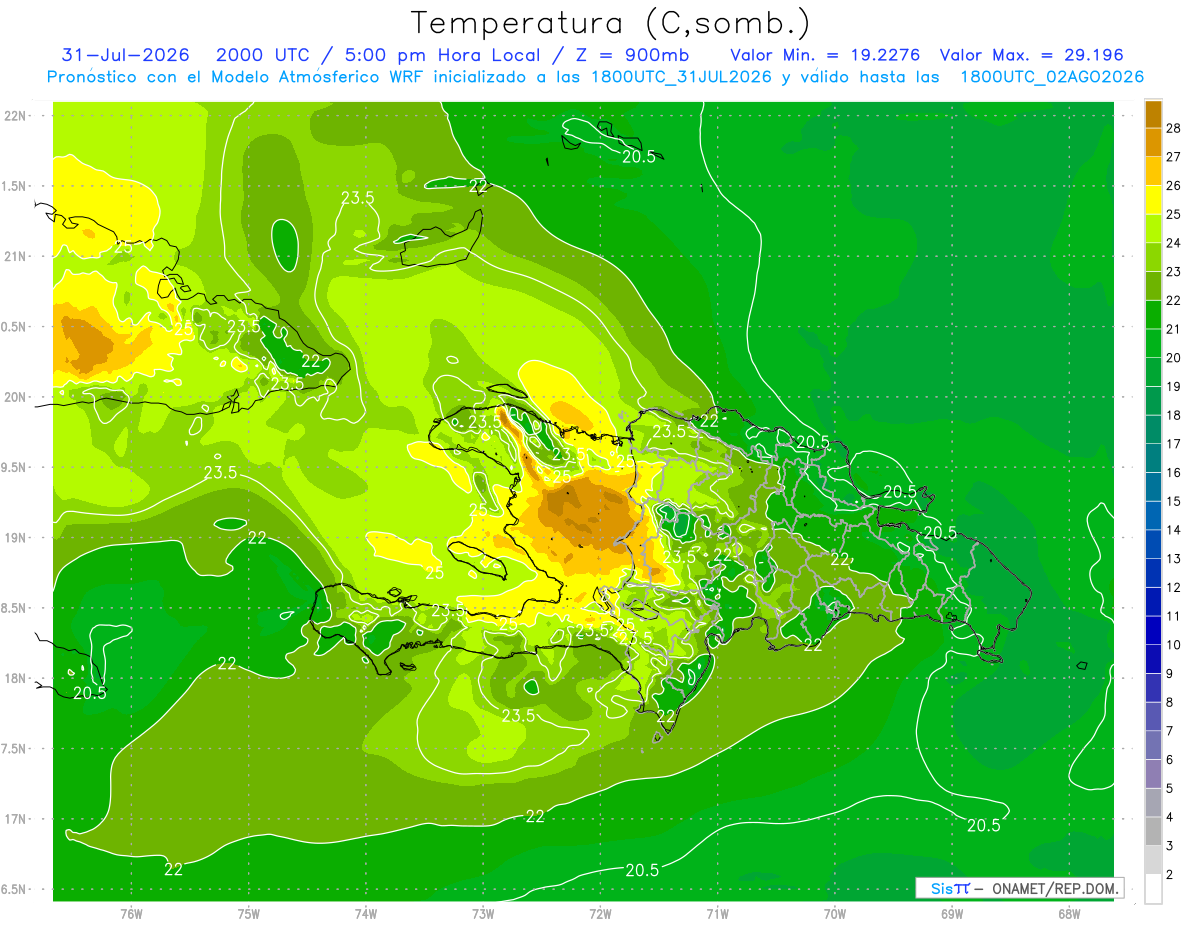Click the blue legend swatch between 12 and 13
The image size is (1200, 927).
pyautogui.click(x=1153, y=573)
